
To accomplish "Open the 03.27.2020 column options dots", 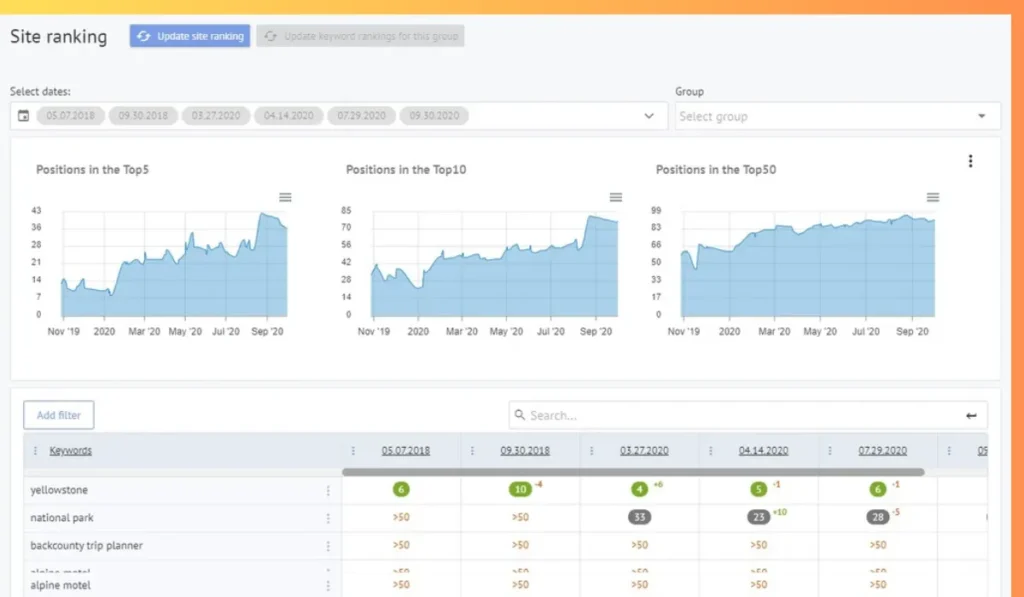I will point(592,451).
